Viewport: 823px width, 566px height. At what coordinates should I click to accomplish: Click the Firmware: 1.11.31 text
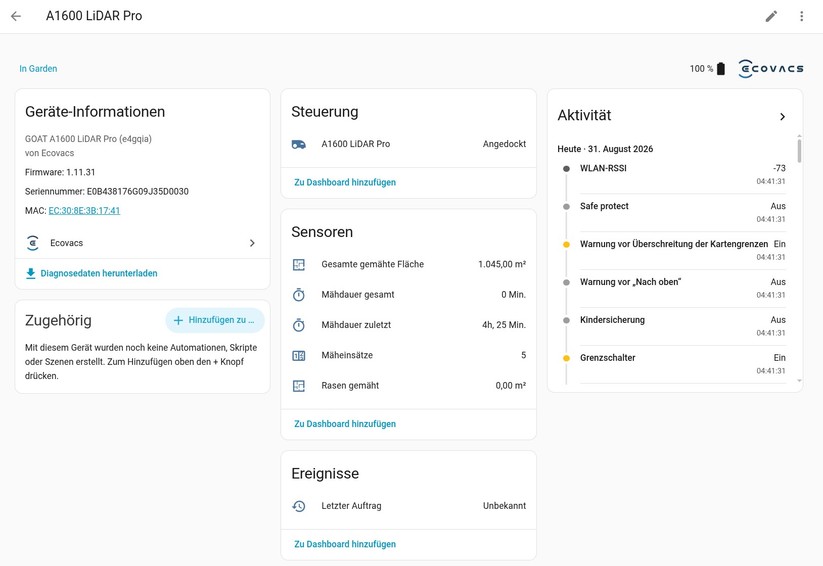60,172
